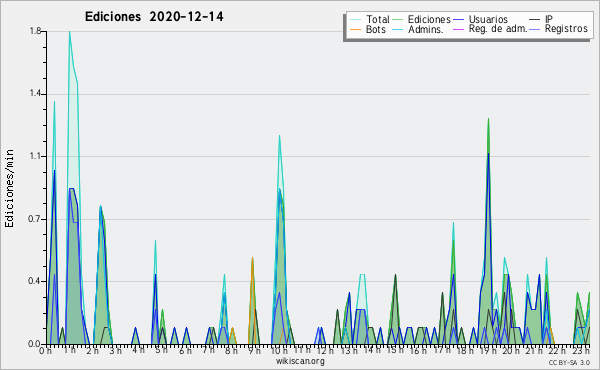Click the '6 h' x-axis label
The height and width of the screenshot is (370, 600).
point(185,350)
